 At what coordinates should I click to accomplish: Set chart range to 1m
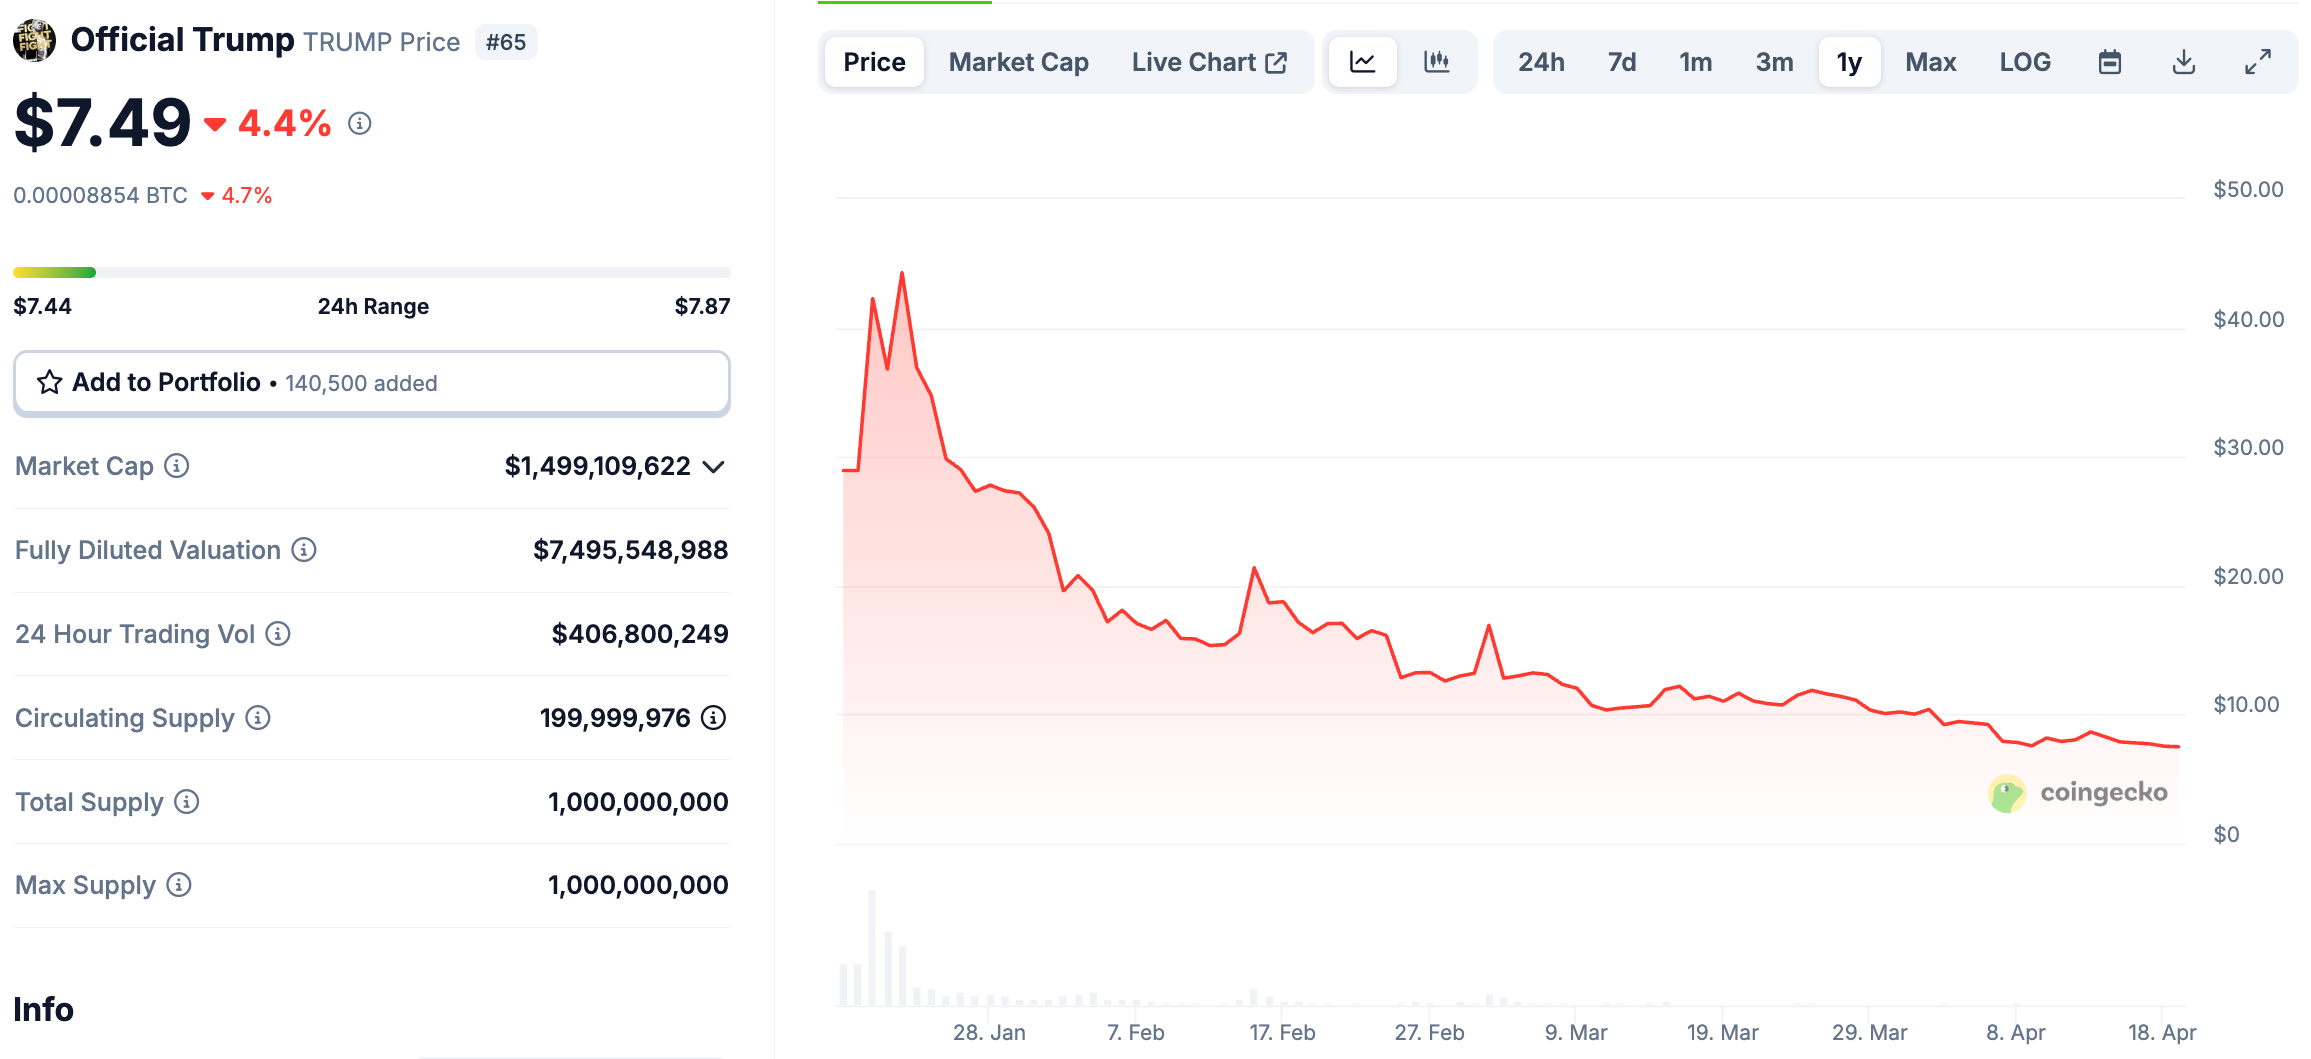[1696, 62]
